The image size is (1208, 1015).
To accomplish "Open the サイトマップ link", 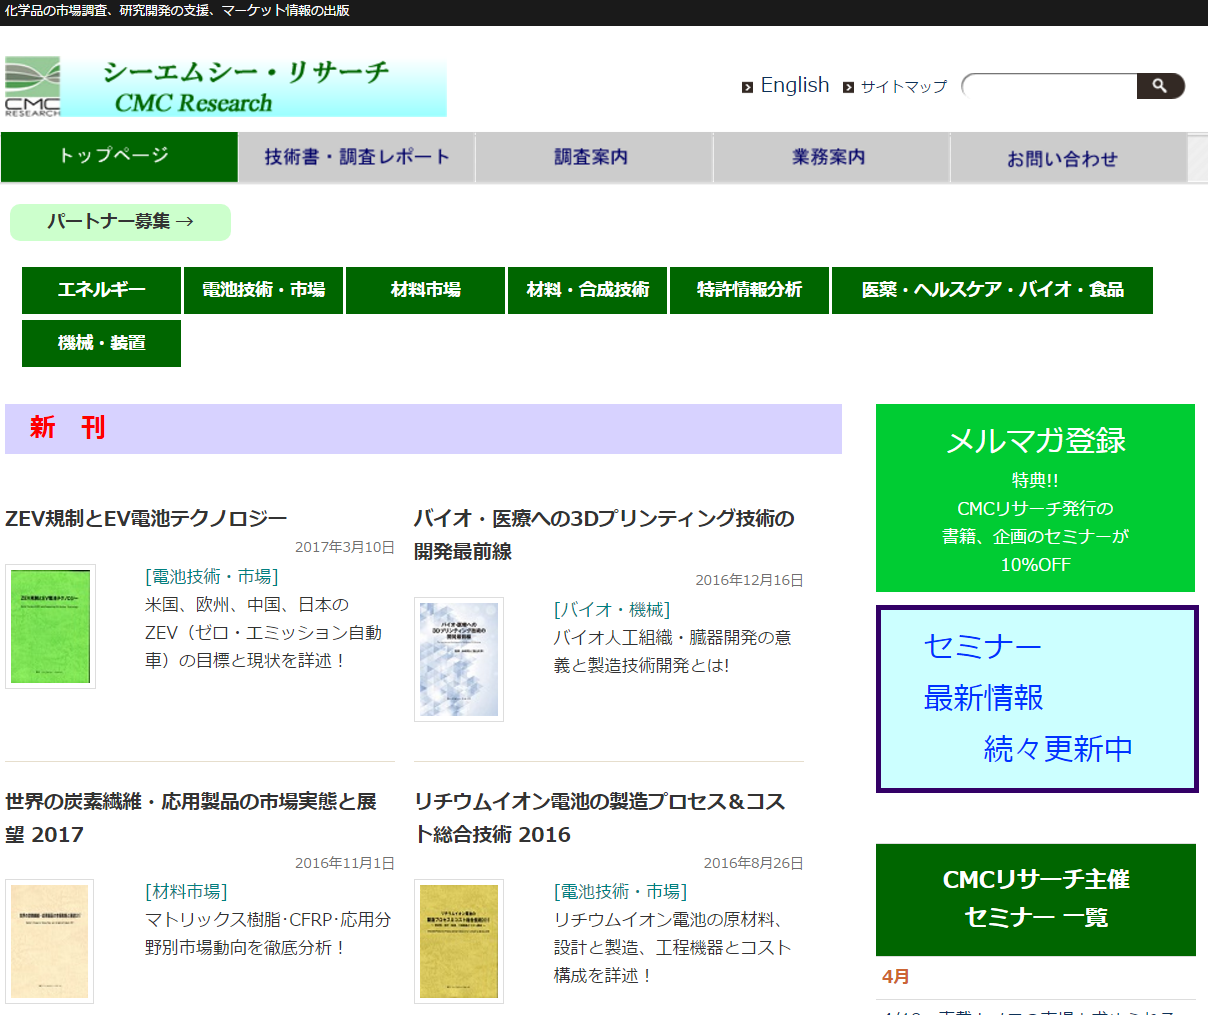I will tap(904, 86).
